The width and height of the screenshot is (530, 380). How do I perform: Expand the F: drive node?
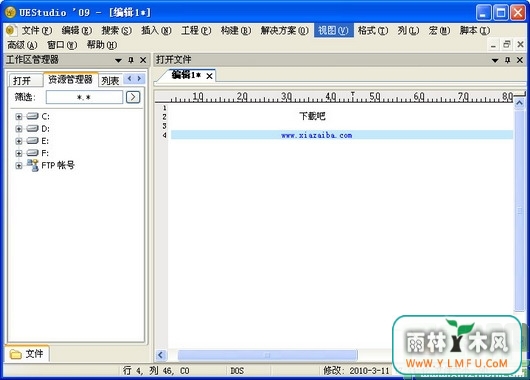tap(19, 153)
